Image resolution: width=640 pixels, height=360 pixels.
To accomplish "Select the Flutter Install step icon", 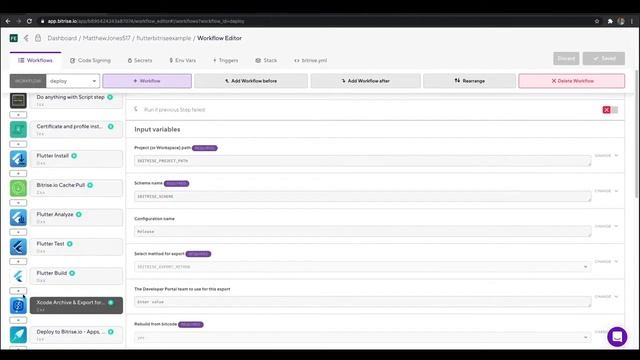I will click(x=18, y=159).
